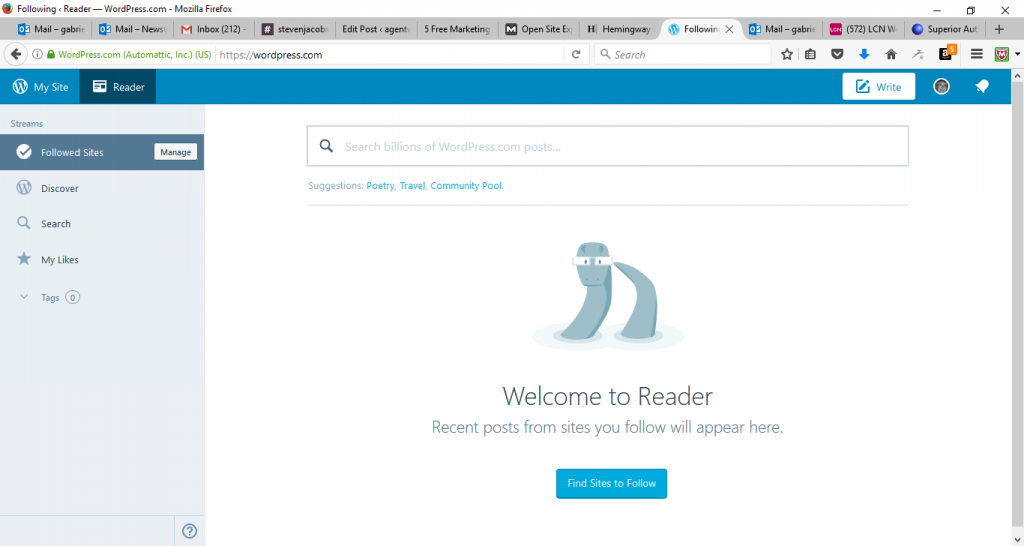Open the Firefox hamburger menu
Image resolution: width=1024 pixels, height=546 pixels.
976,54
